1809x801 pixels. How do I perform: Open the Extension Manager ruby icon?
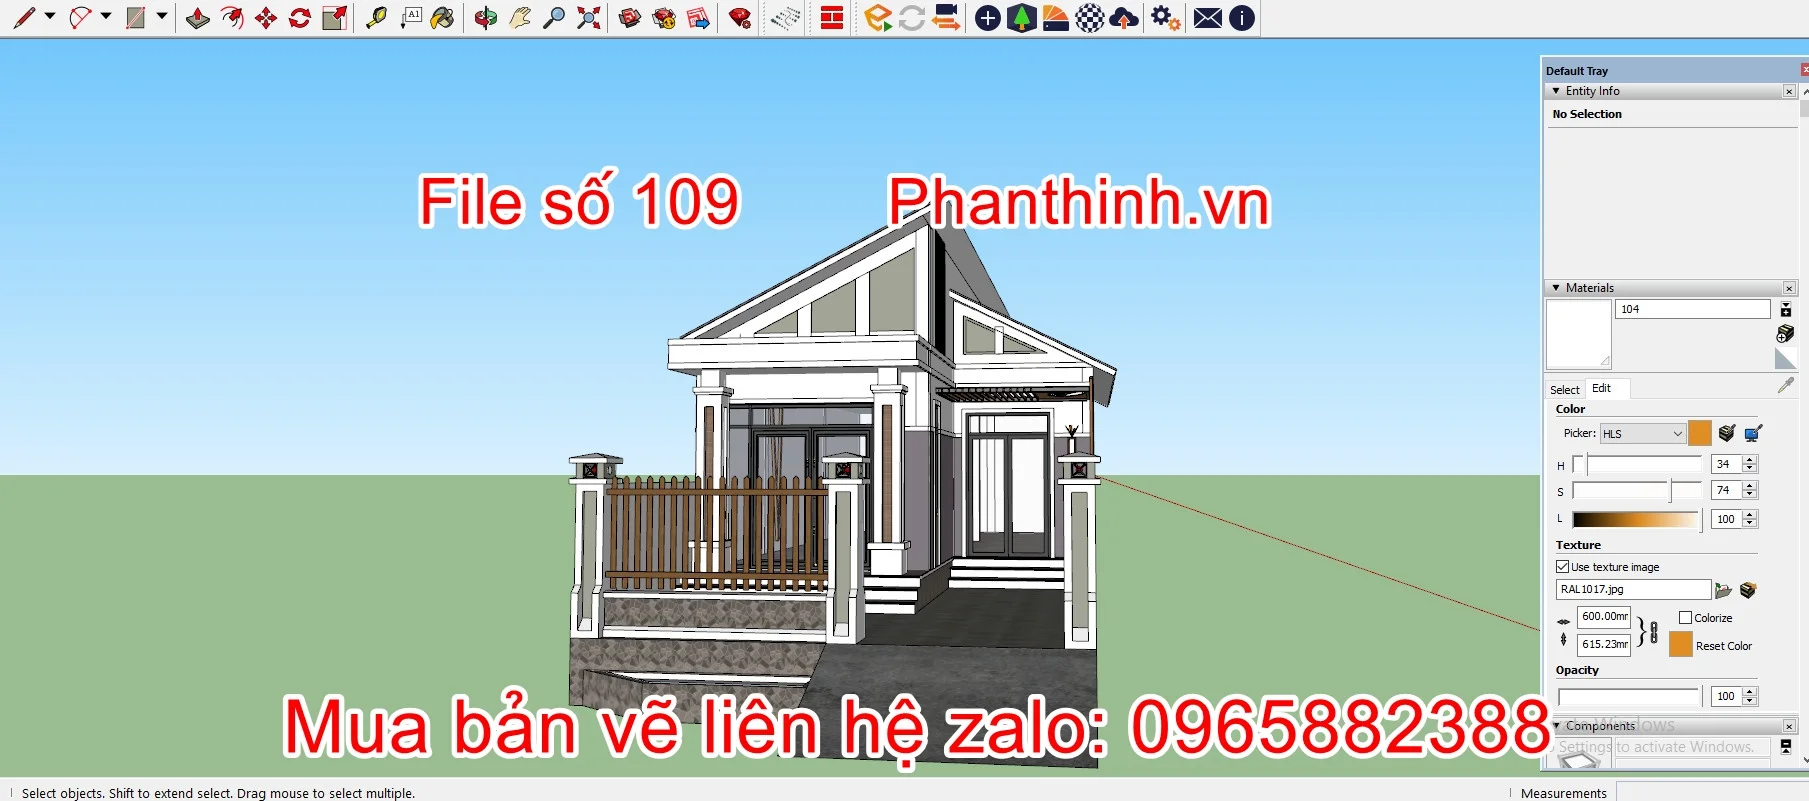740,17
